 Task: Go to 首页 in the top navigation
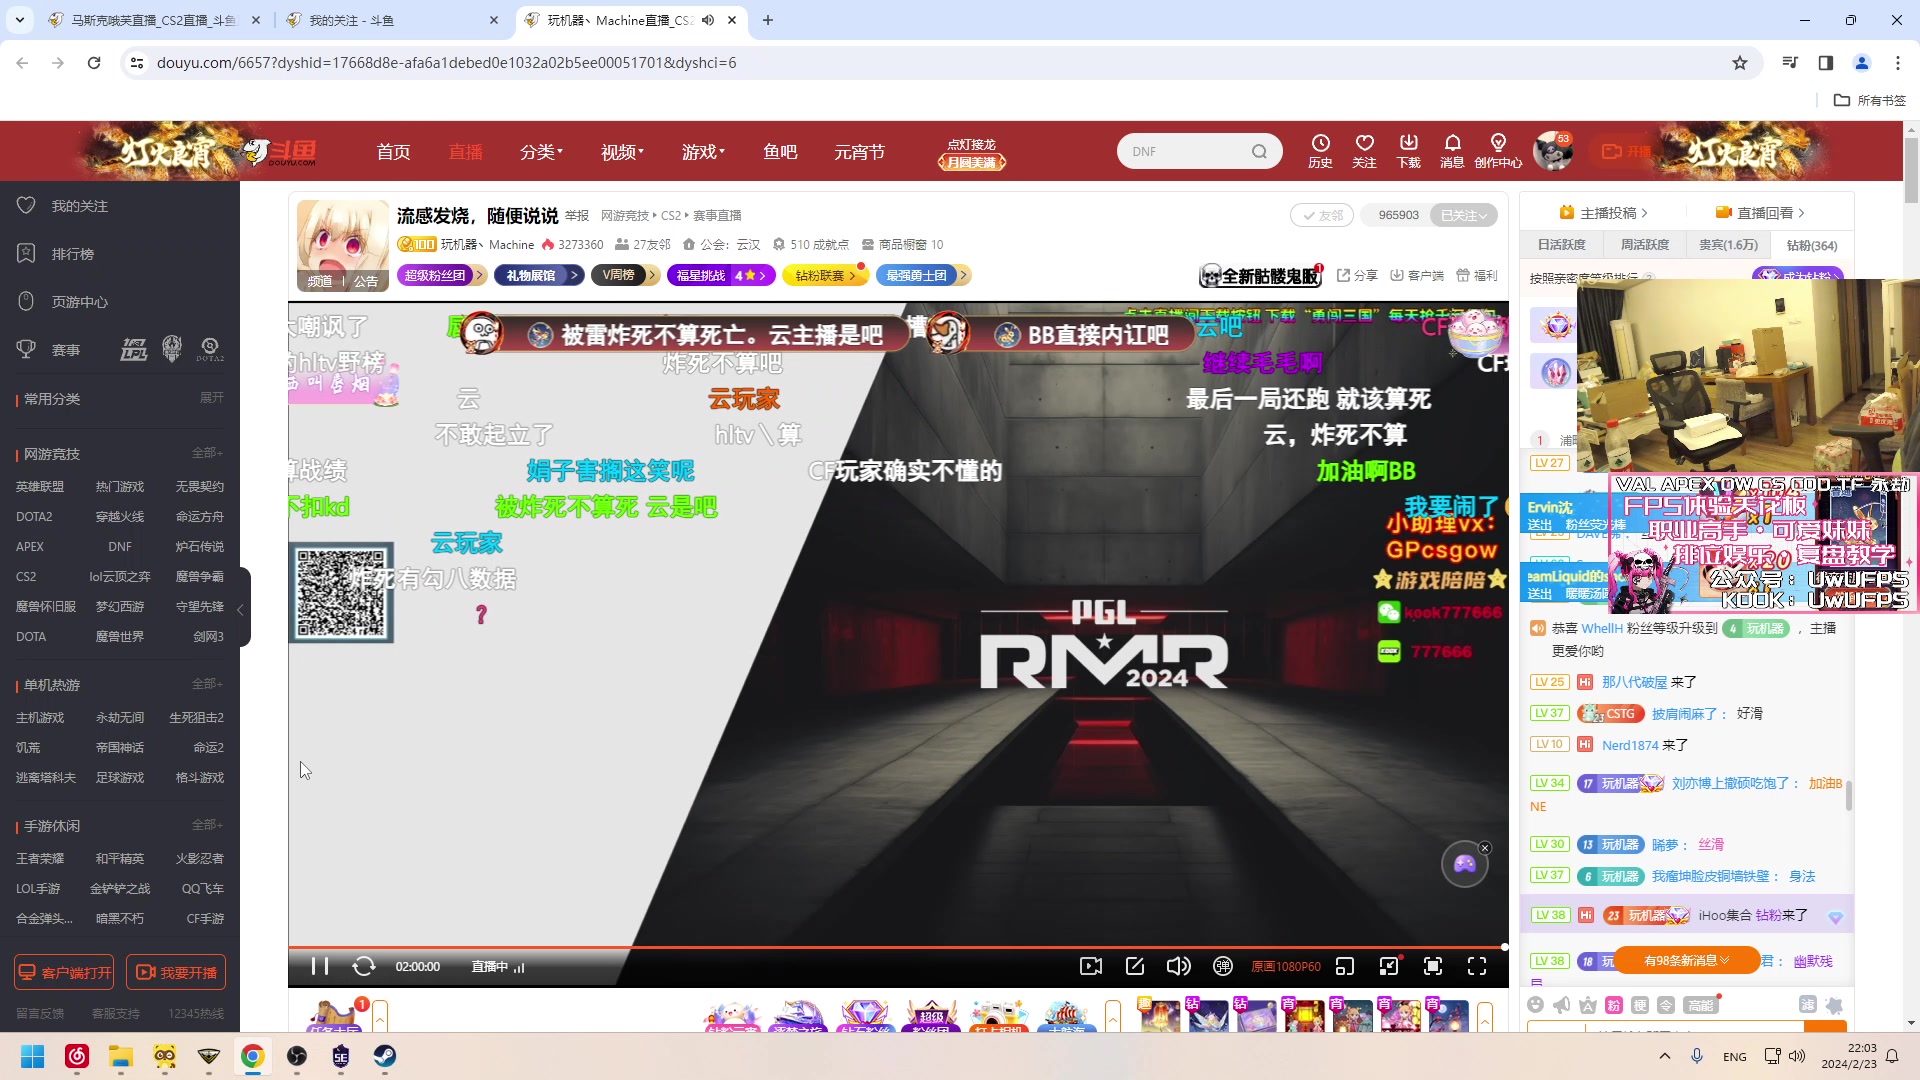click(x=393, y=152)
